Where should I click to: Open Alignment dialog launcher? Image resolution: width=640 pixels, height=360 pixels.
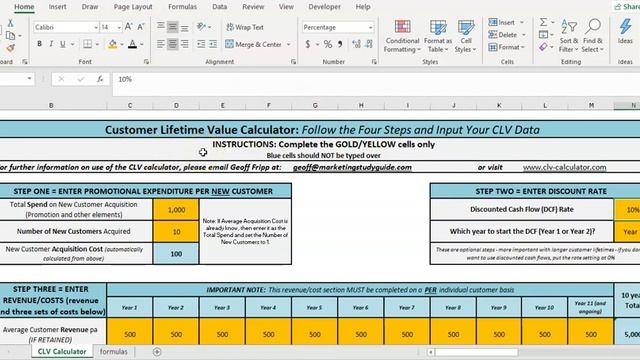pyautogui.click(x=293, y=62)
